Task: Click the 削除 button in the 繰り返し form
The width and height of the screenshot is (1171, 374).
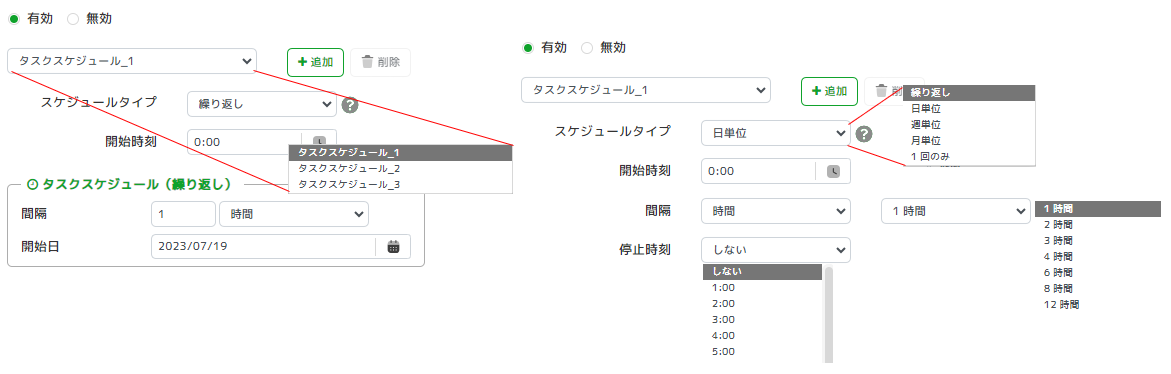Action: point(380,63)
